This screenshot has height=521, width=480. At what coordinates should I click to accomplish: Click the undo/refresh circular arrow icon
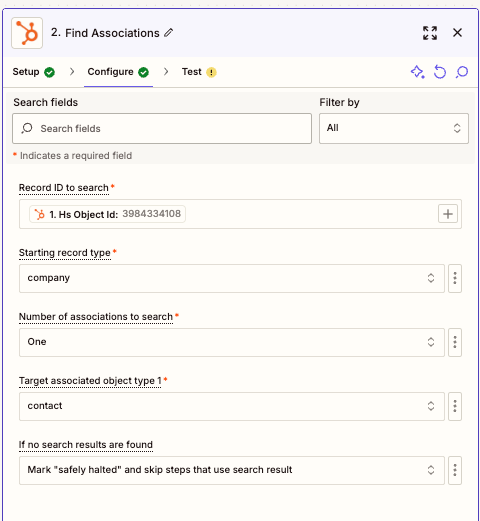440,72
